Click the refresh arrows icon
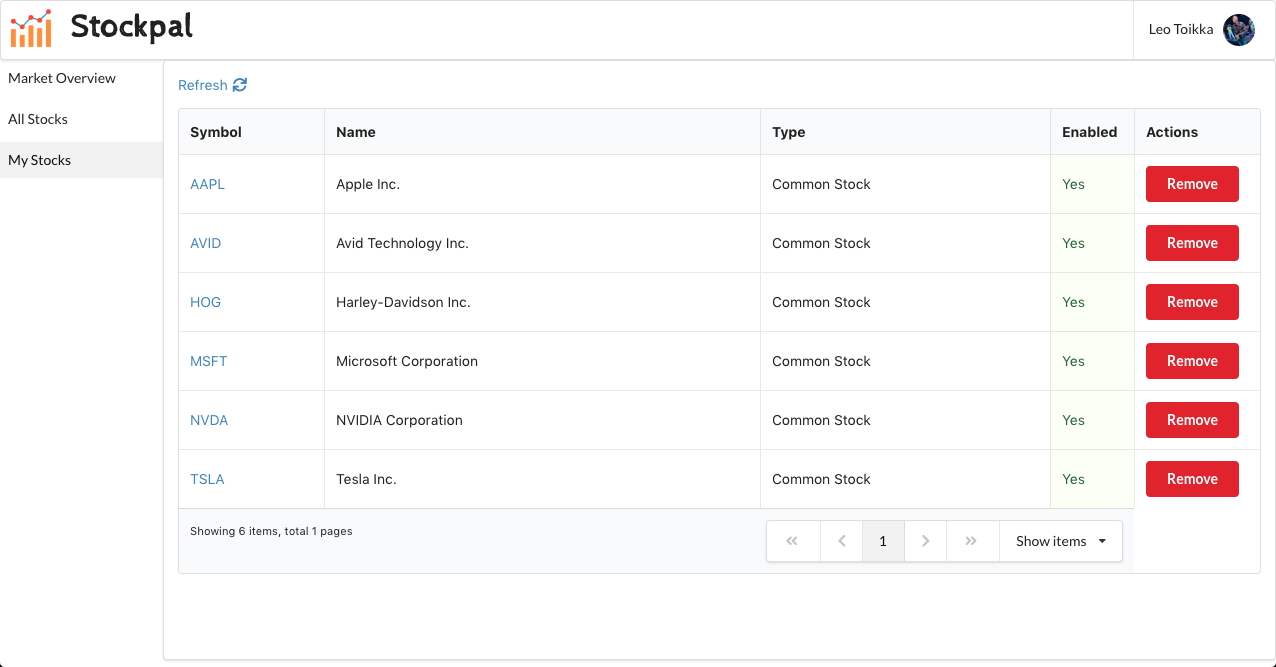 (240, 85)
